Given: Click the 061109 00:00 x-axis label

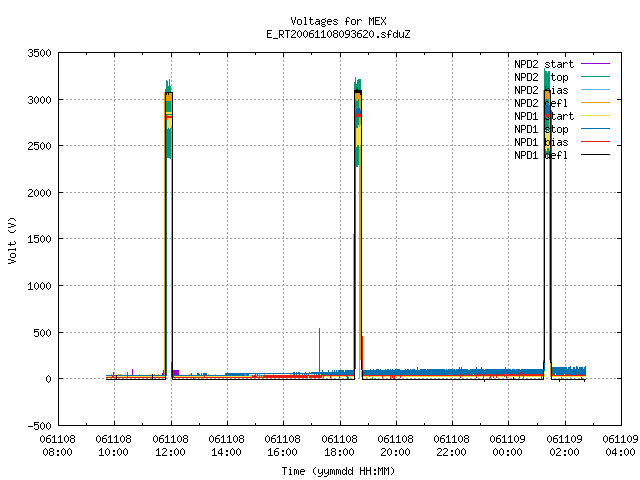Looking at the screenshot, I should pyautogui.click(x=507, y=446).
